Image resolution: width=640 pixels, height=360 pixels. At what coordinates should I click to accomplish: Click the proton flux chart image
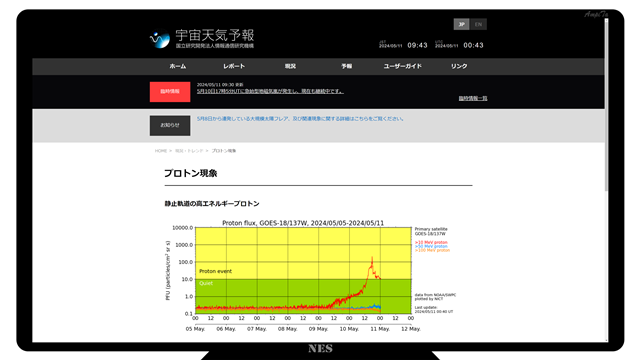tap(310, 276)
